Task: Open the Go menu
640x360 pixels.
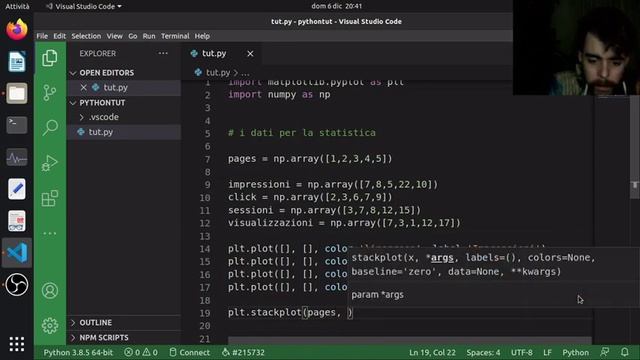Action: coord(133,36)
